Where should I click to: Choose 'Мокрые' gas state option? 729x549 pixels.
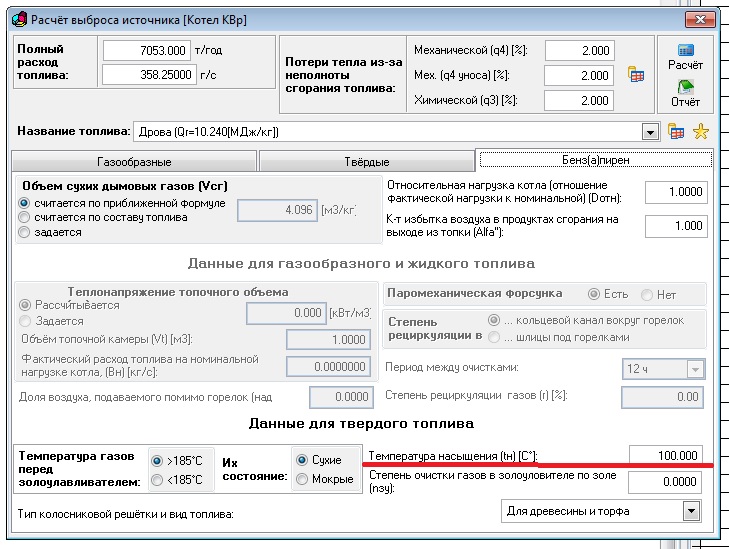tap(303, 479)
